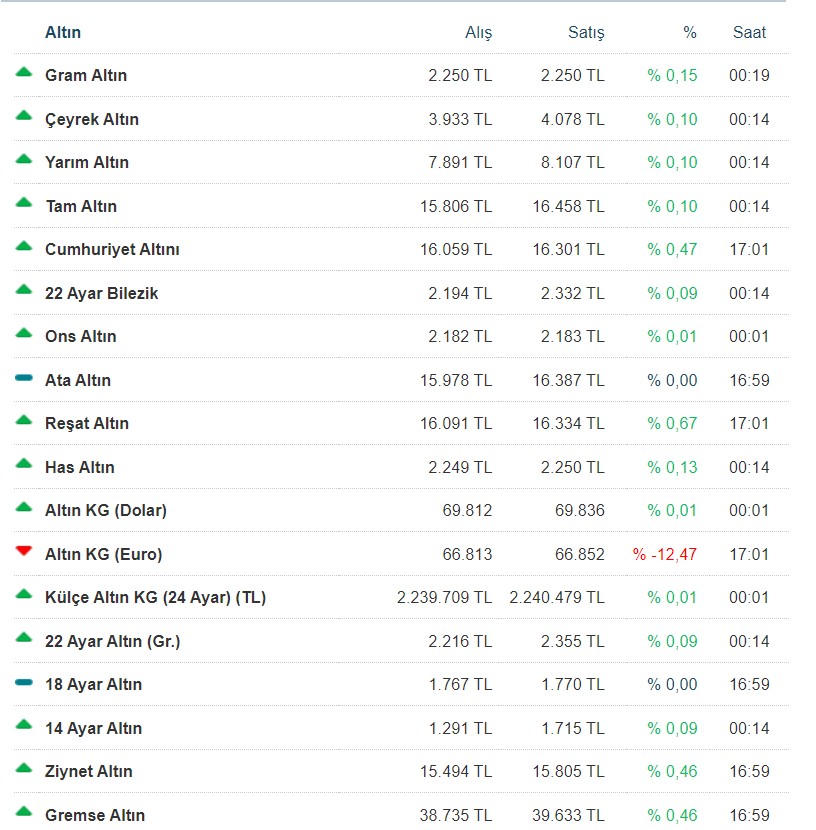This screenshot has height=830, width=816.
Task: Open the Ziynet Altın link
Action: [89, 771]
